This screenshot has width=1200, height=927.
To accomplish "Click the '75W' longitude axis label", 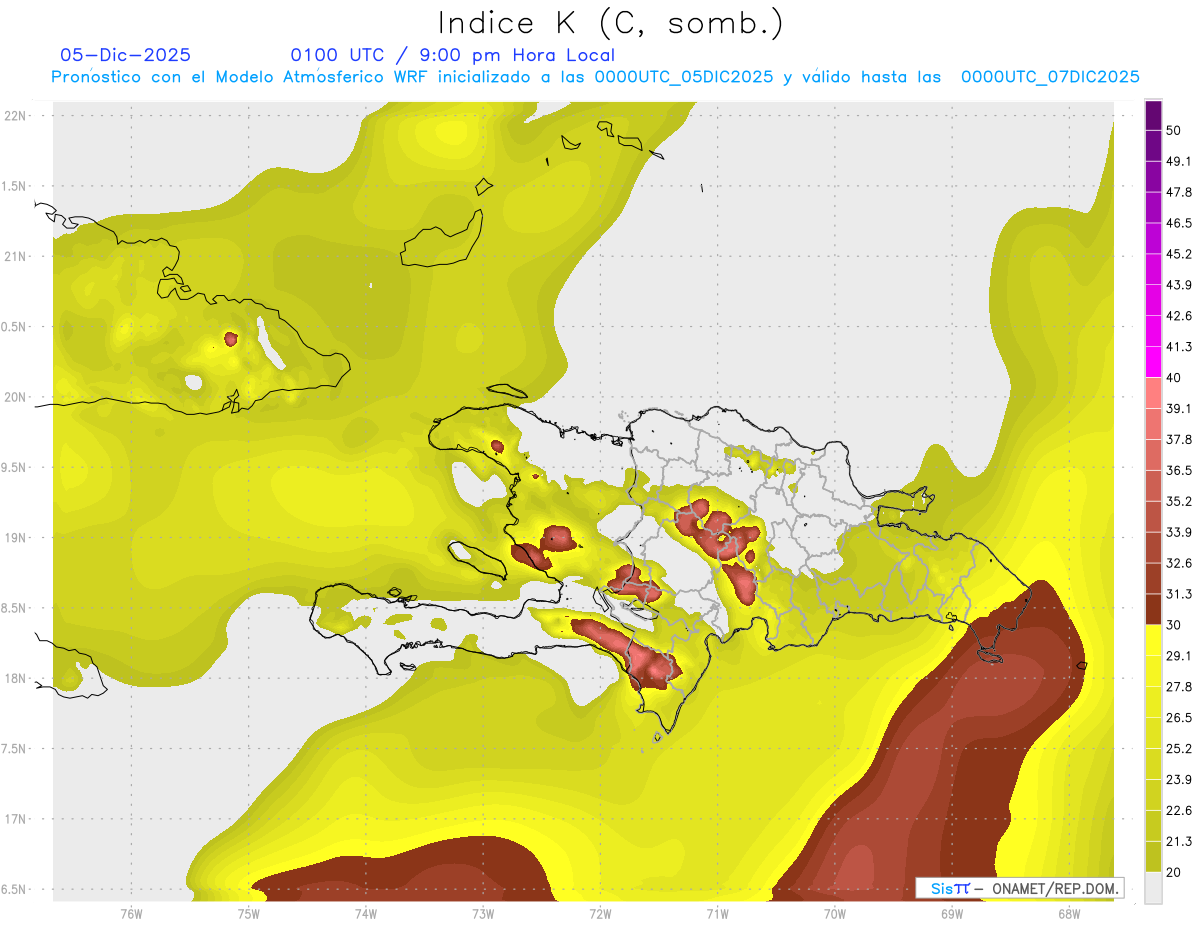I will point(248,914).
